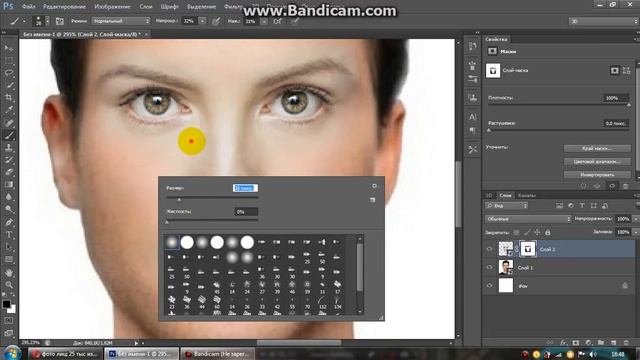Select the Слой 2 layer mask thumbnail
This screenshot has width=640, height=360.
[528, 249]
